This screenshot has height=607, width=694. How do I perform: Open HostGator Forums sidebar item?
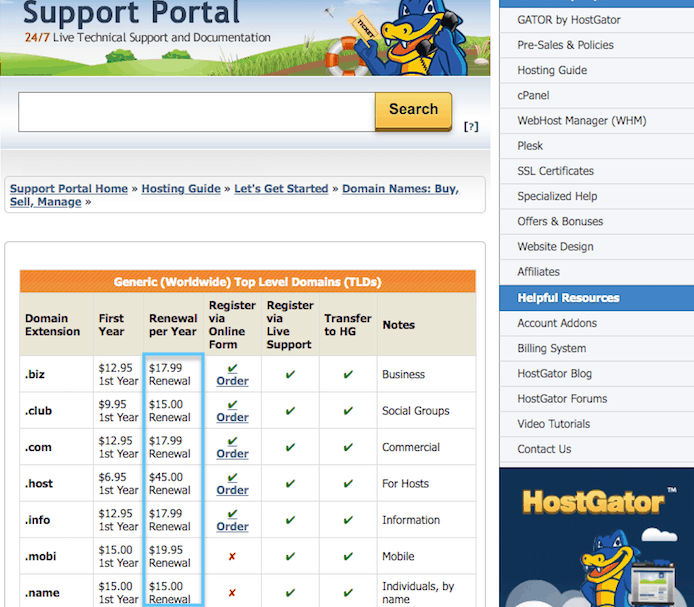pyautogui.click(x=597, y=399)
